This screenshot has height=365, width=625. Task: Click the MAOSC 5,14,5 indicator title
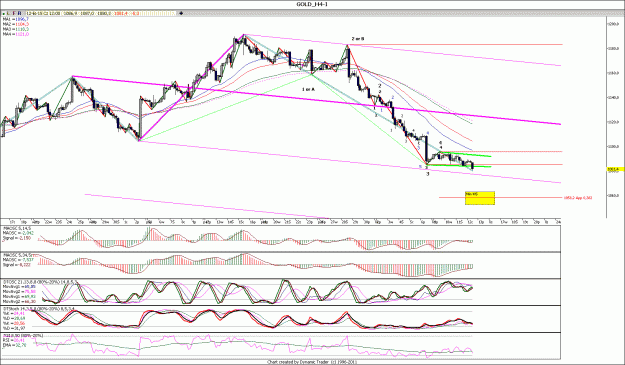[16, 228]
